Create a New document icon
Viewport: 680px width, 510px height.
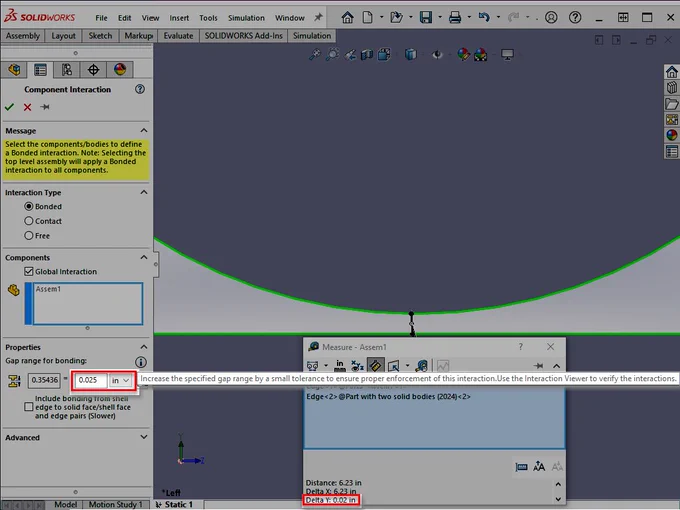[x=368, y=17]
